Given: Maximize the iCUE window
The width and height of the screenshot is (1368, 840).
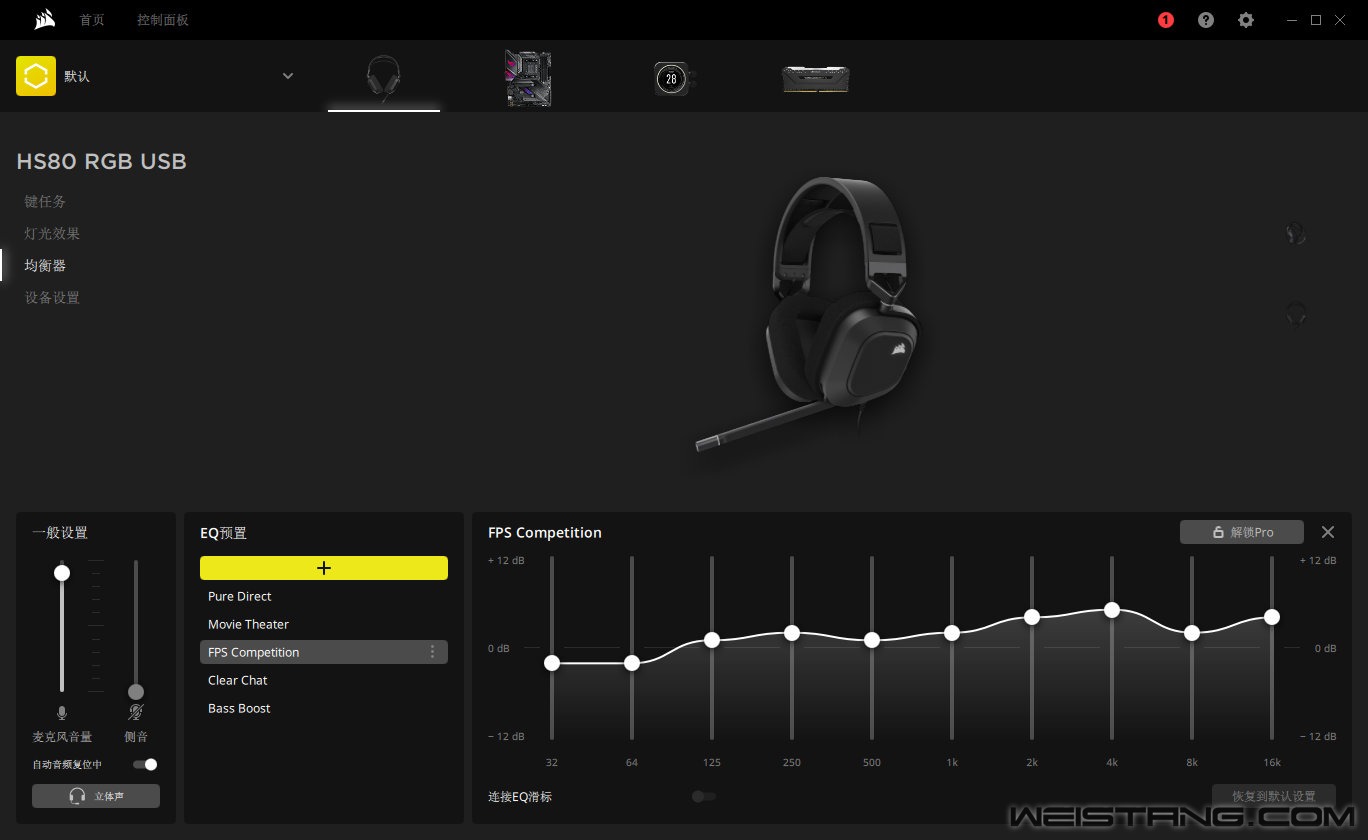Looking at the screenshot, I should tap(1316, 20).
